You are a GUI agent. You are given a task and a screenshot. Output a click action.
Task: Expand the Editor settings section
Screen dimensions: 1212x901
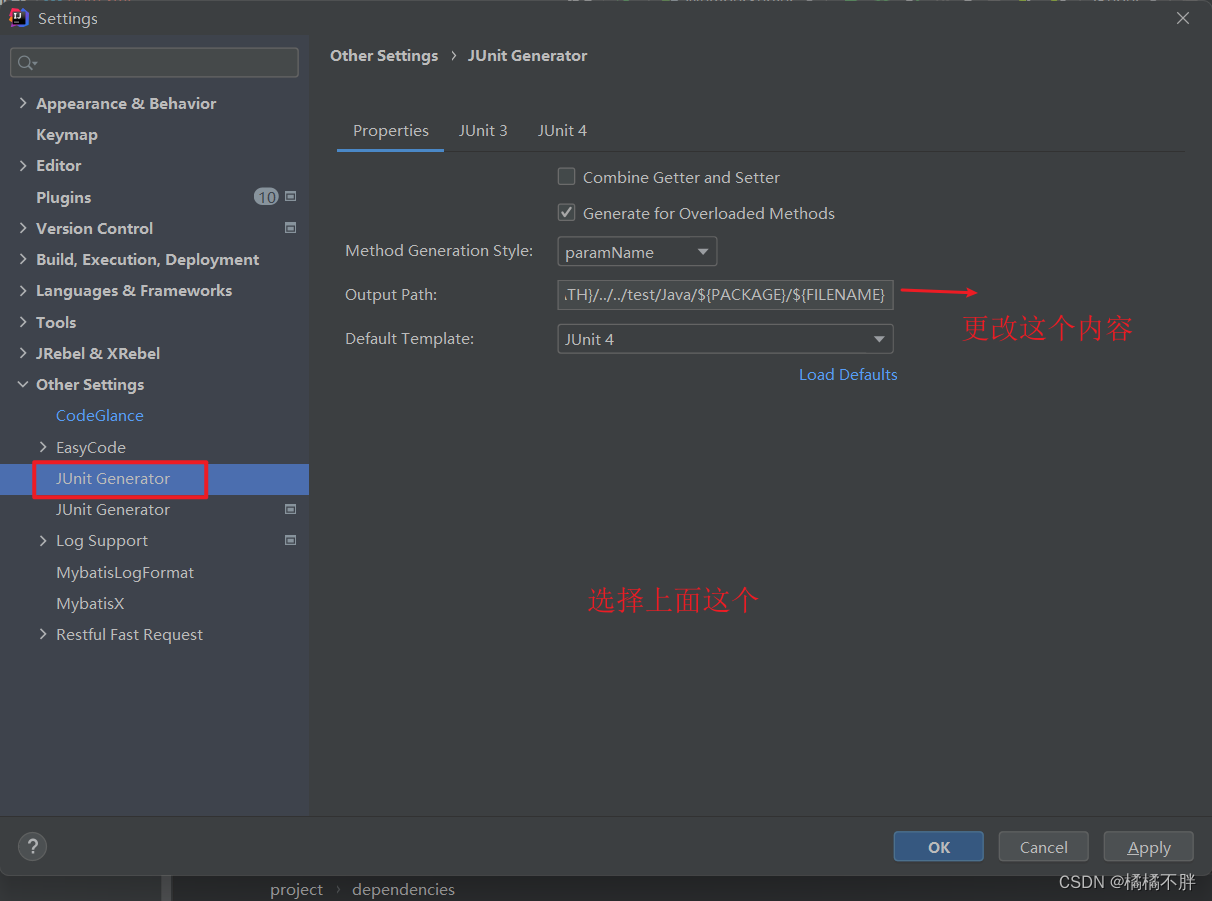pos(23,165)
